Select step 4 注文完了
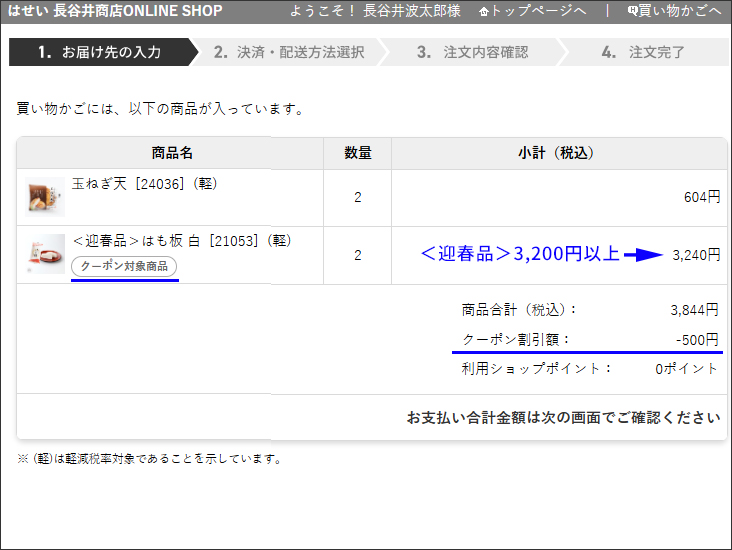Image resolution: width=732 pixels, height=550 pixels. tap(643, 52)
